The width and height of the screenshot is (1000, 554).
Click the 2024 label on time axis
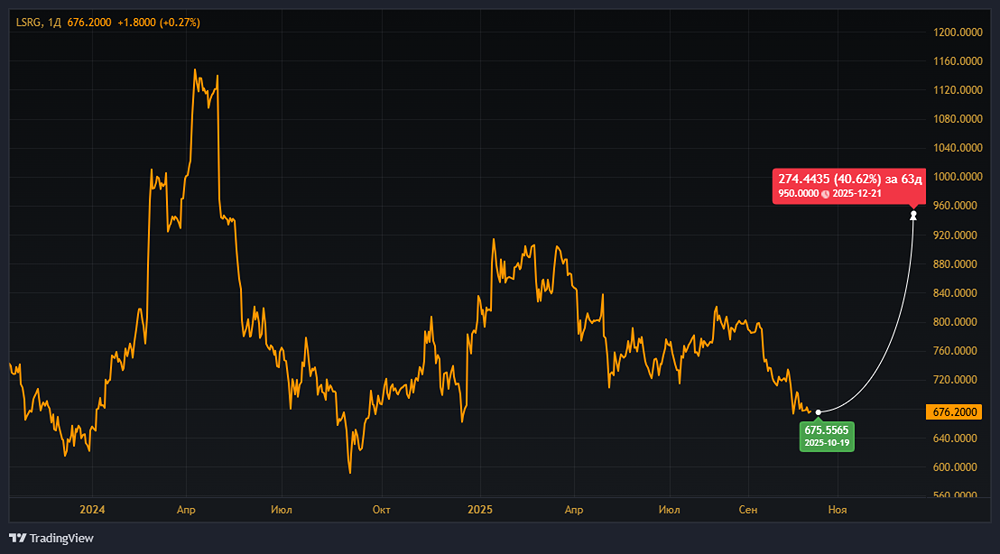pyautogui.click(x=92, y=510)
